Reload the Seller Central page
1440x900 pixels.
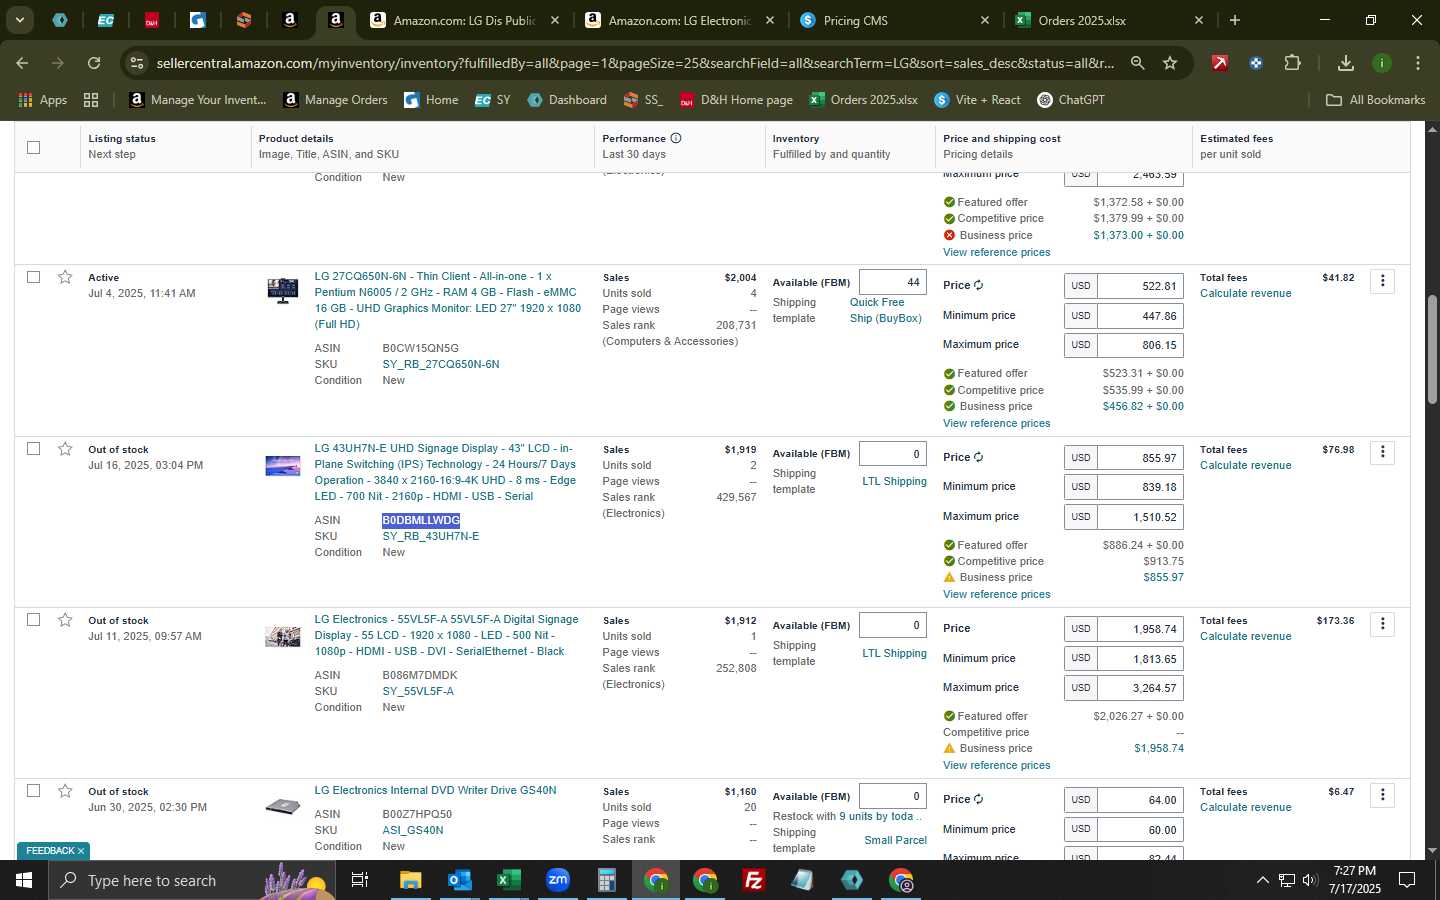pyautogui.click(x=94, y=63)
